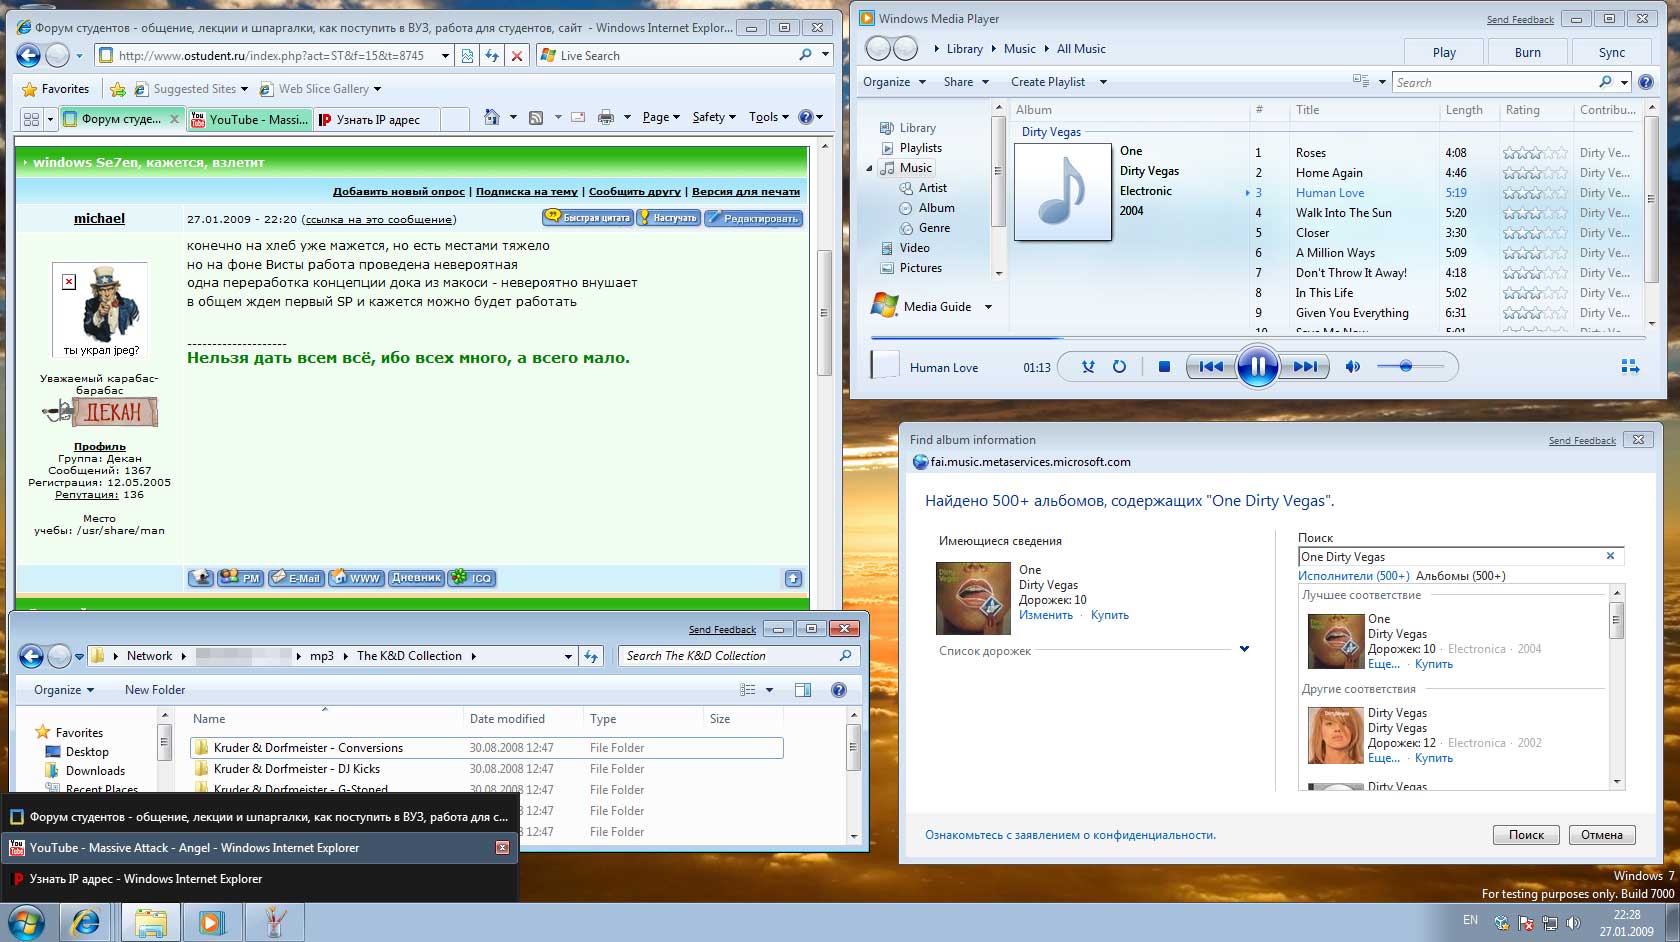Stop loading page in Internet Explorer
Image resolution: width=1680 pixels, height=942 pixels.
(517, 56)
